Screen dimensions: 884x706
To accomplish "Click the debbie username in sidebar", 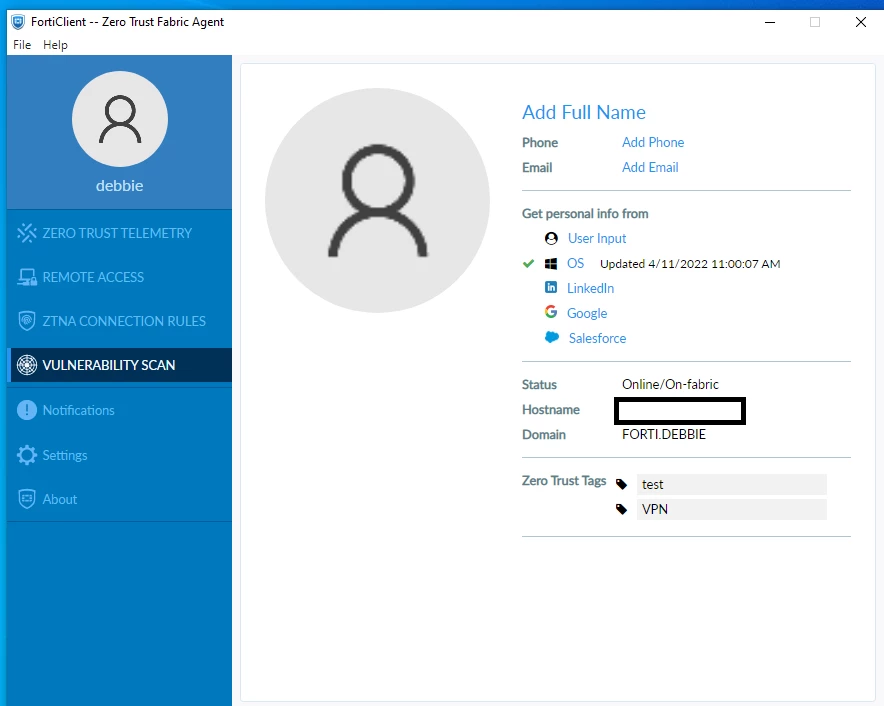I will (120, 186).
